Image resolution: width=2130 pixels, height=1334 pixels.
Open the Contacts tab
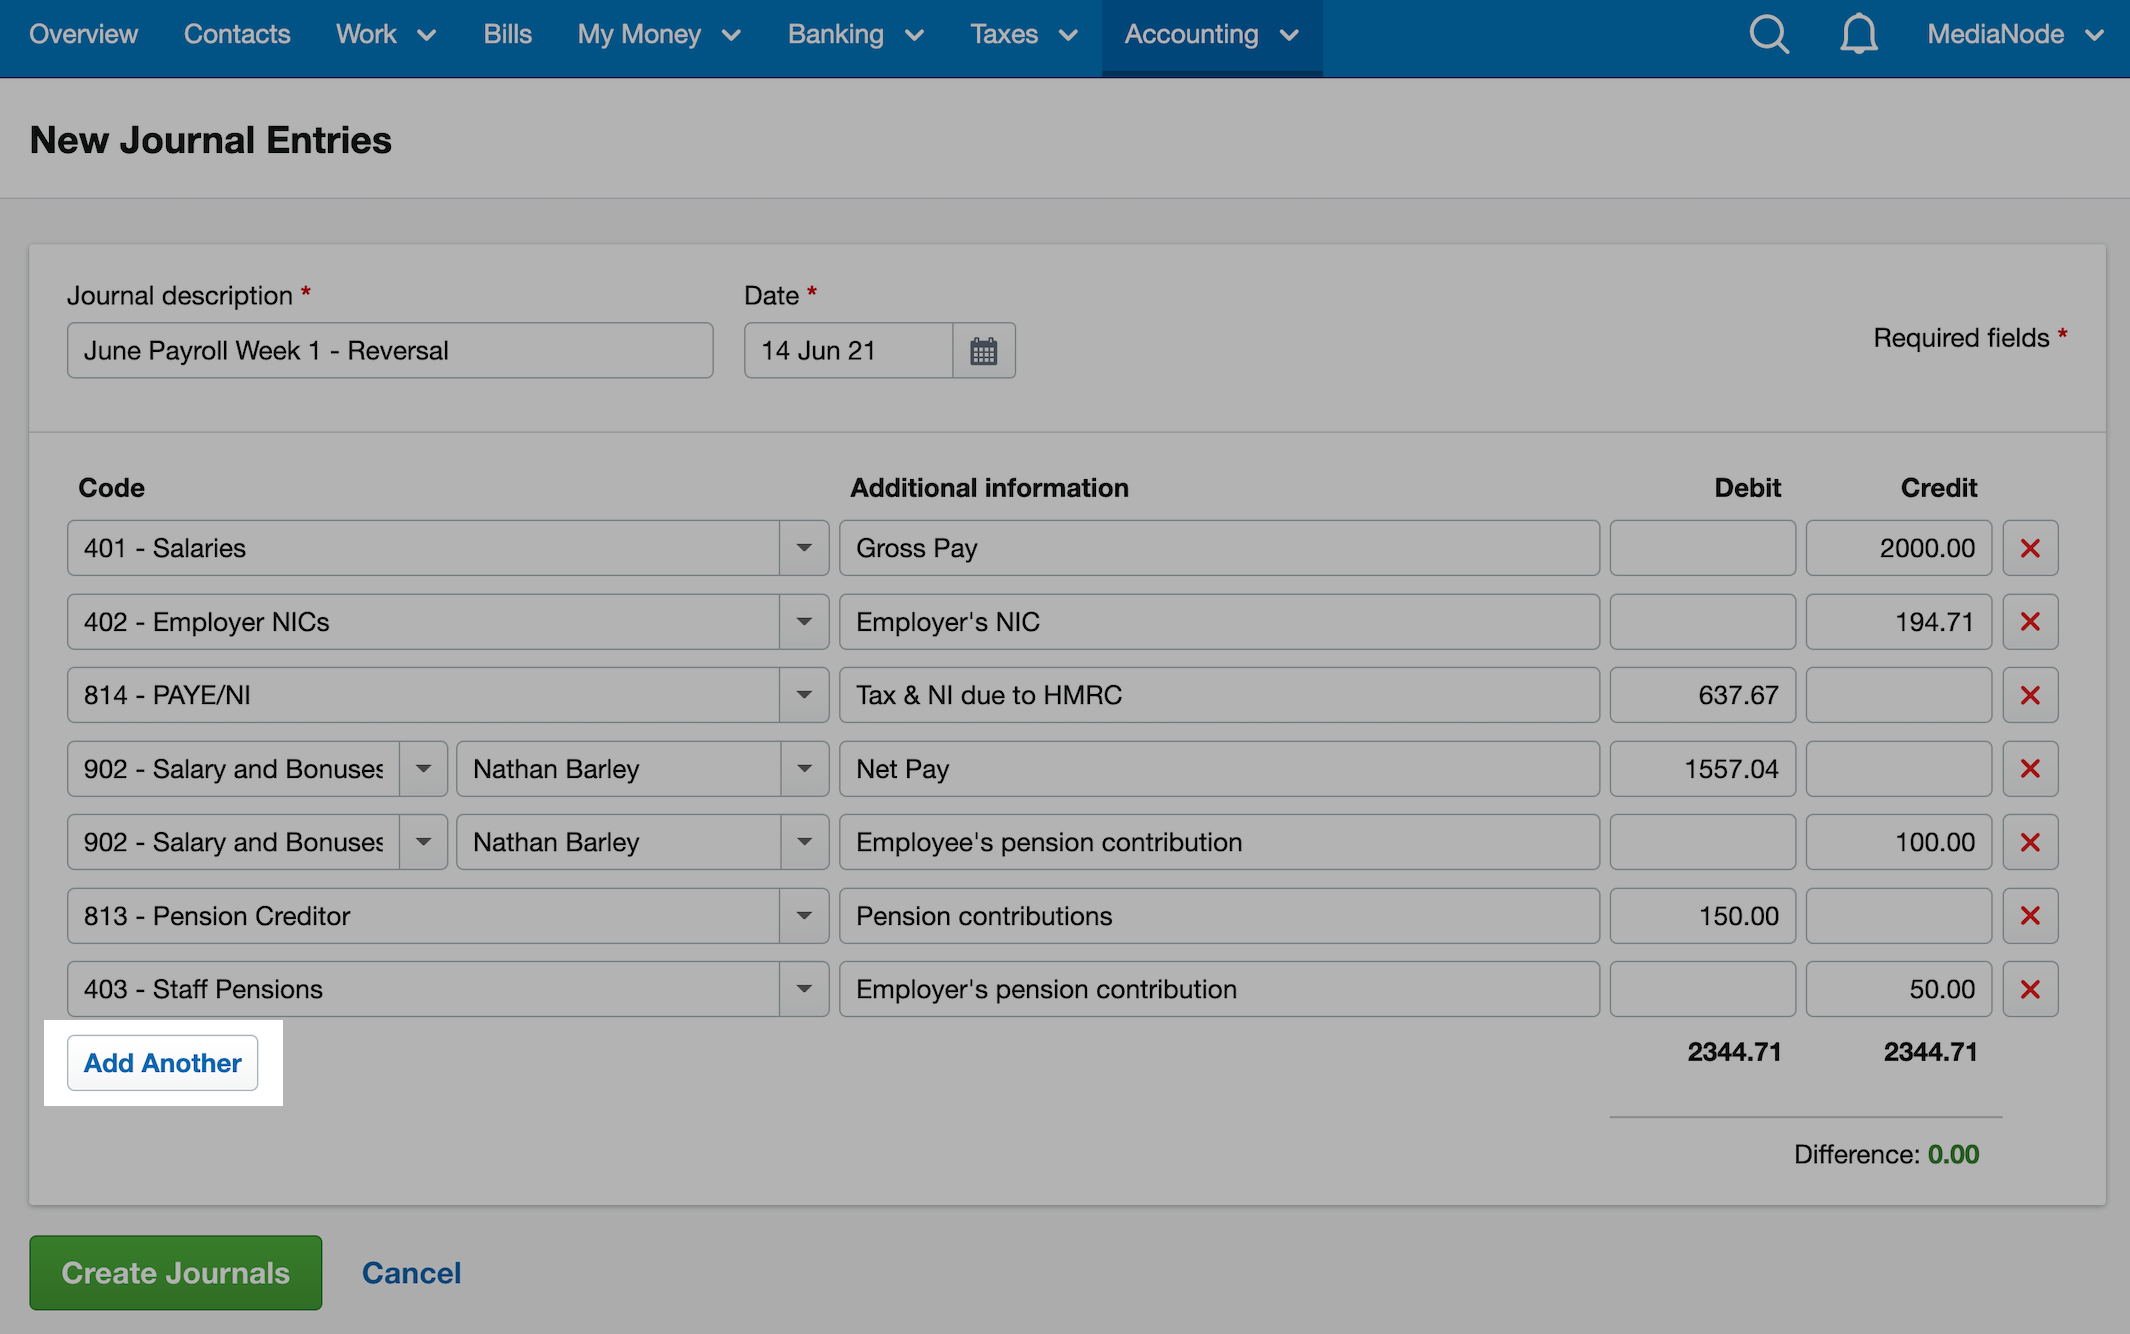[x=237, y=34]
